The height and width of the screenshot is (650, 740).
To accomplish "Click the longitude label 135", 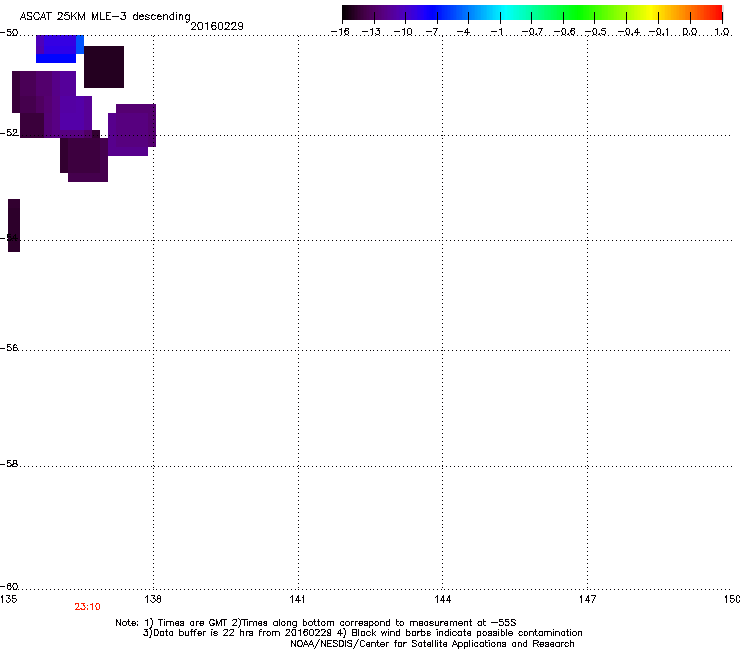I will pos(8,599).
